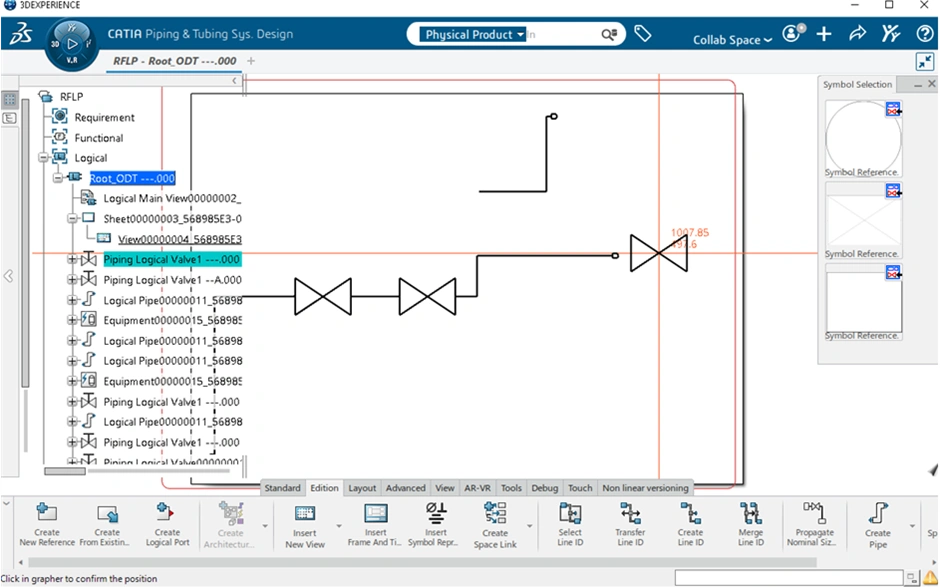Expand the highlighted Piping Logical Valve1 node

[x=72, y=260]
